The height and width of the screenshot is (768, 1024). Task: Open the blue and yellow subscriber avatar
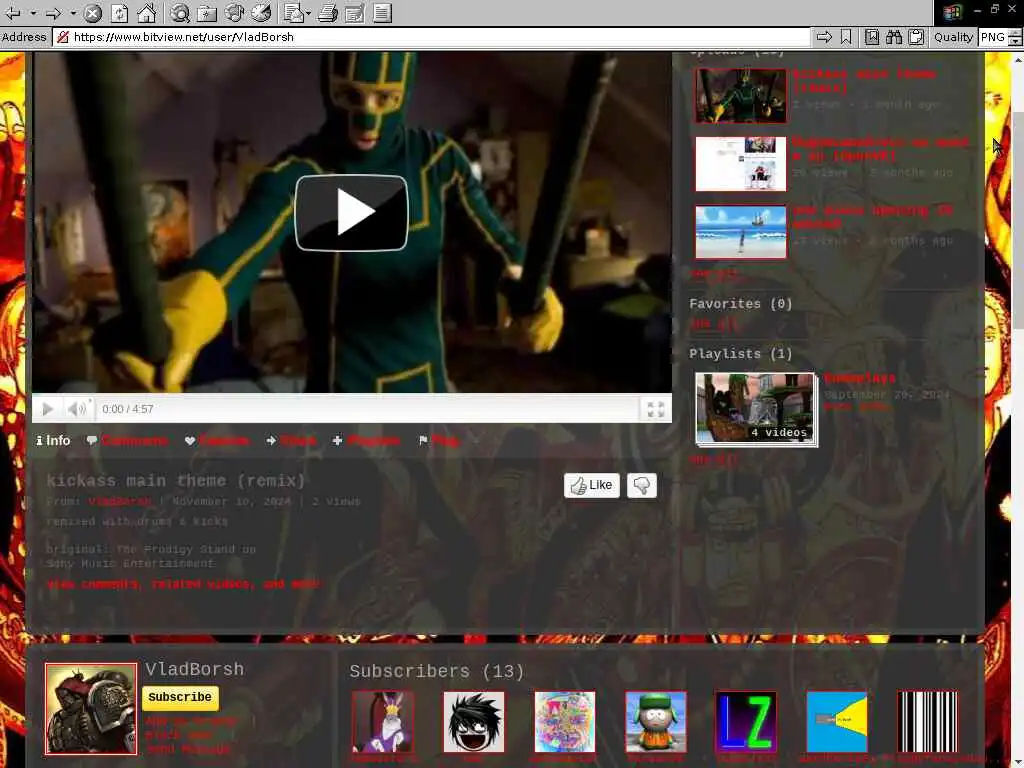coord(837,722)
